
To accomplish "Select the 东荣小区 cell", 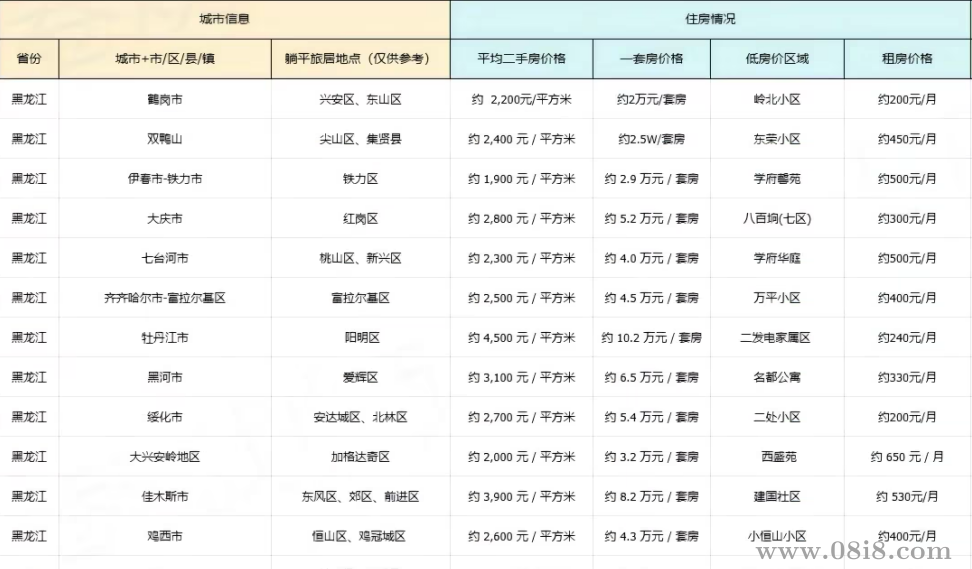I will click(777, 139).
